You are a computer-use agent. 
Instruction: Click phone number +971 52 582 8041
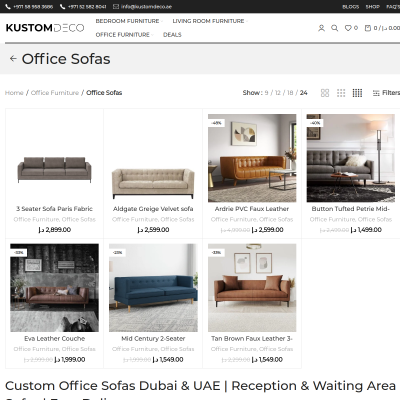(x=87, y=7)
